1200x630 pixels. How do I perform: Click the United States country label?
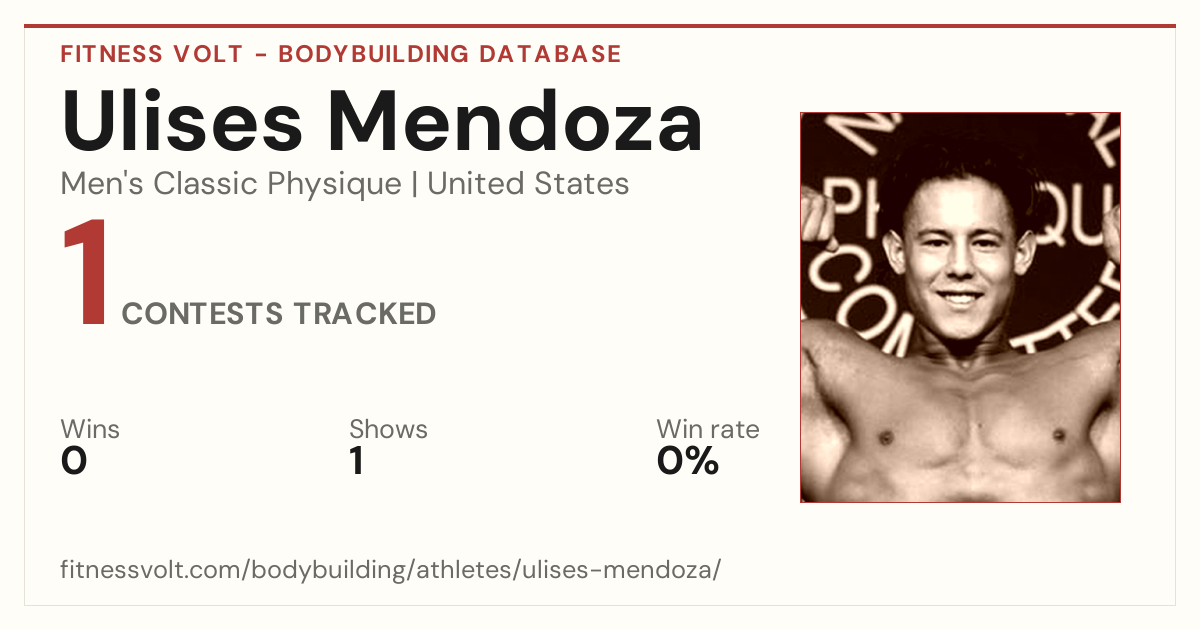(x=528, y=184)
